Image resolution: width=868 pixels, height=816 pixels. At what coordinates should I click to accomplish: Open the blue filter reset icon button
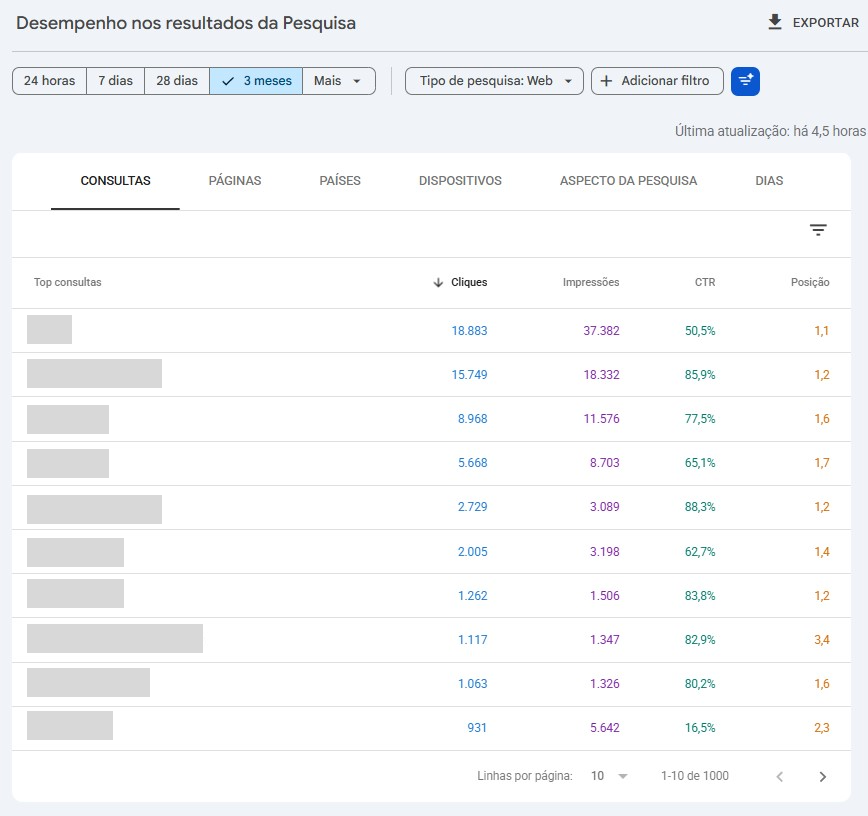(x=745, y=81)
